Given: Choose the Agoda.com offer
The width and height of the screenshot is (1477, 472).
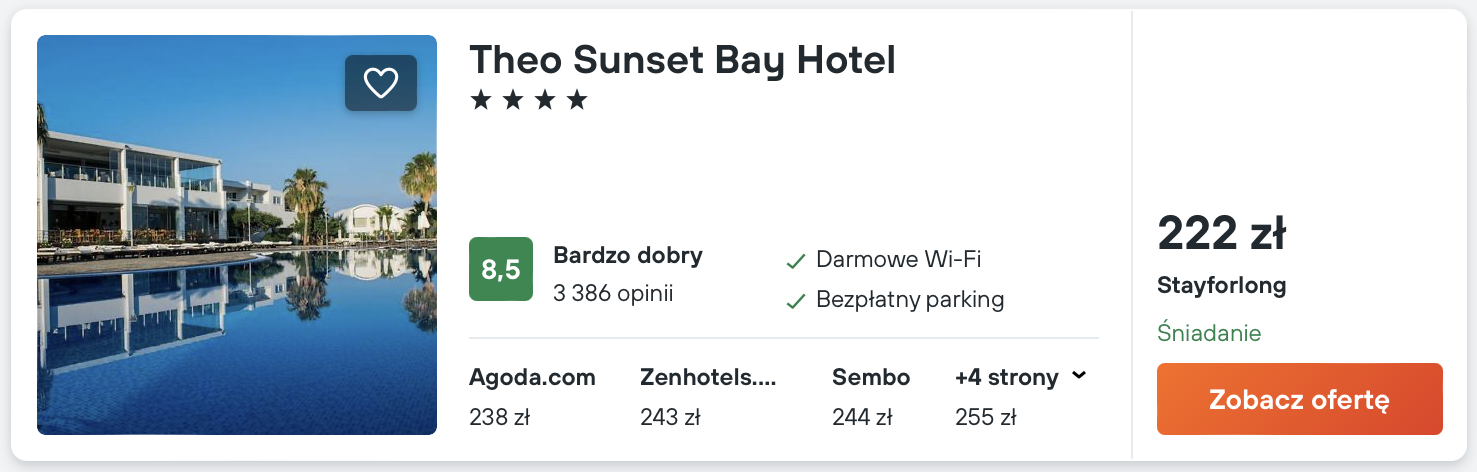Looking at the screenshot, I should click(x=532, y=377).
